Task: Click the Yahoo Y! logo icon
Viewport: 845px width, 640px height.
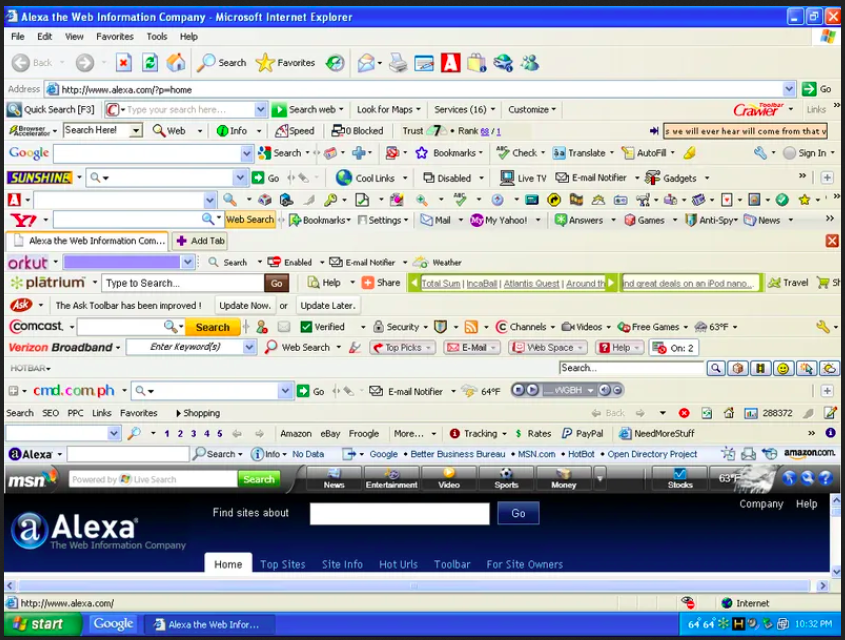Action: click(23, 220)
